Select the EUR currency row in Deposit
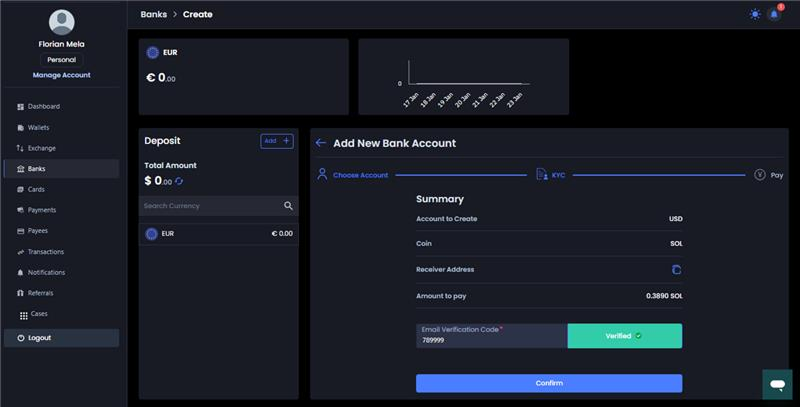The image size is (800, 407). [218, 234]
